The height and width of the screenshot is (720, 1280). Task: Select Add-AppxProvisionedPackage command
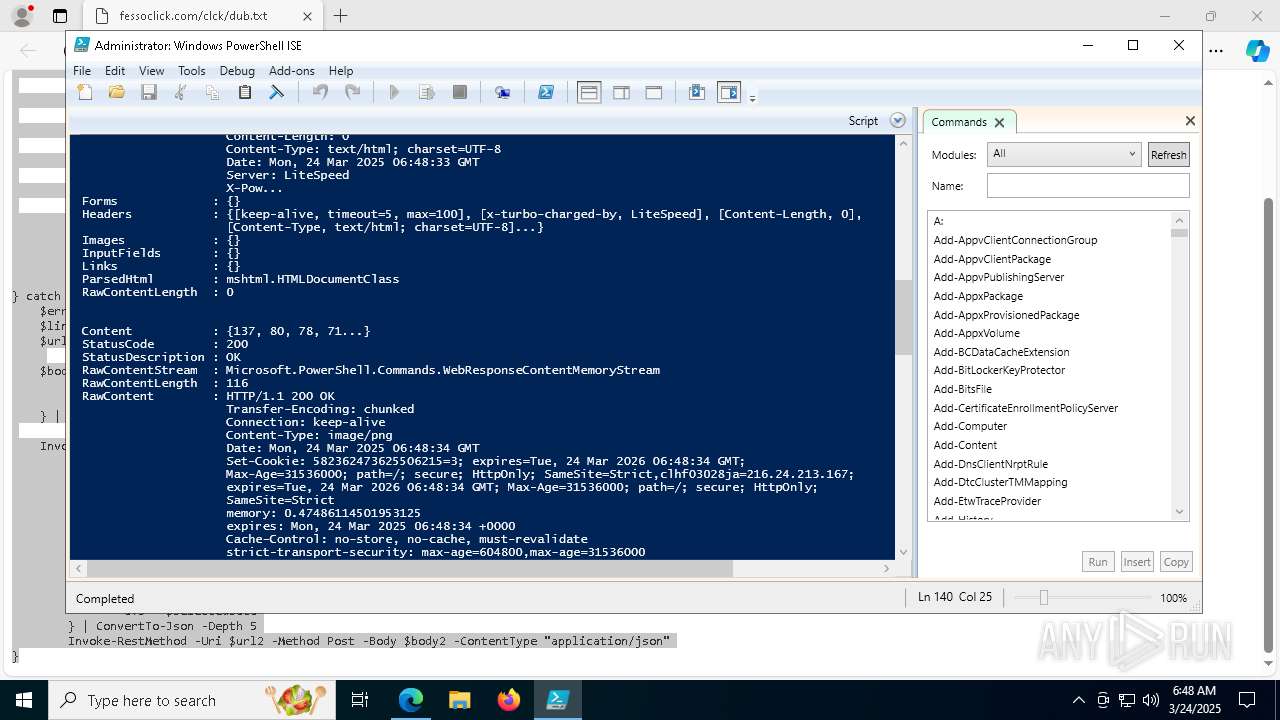pyautogui.click(x=1006, y=315)
